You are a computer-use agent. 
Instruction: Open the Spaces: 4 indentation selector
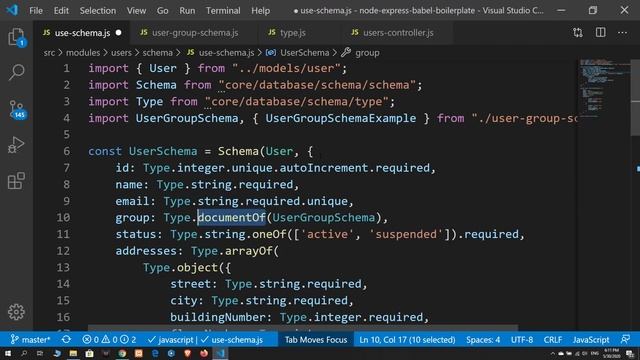pyautogui.click(x=483, y=340)
